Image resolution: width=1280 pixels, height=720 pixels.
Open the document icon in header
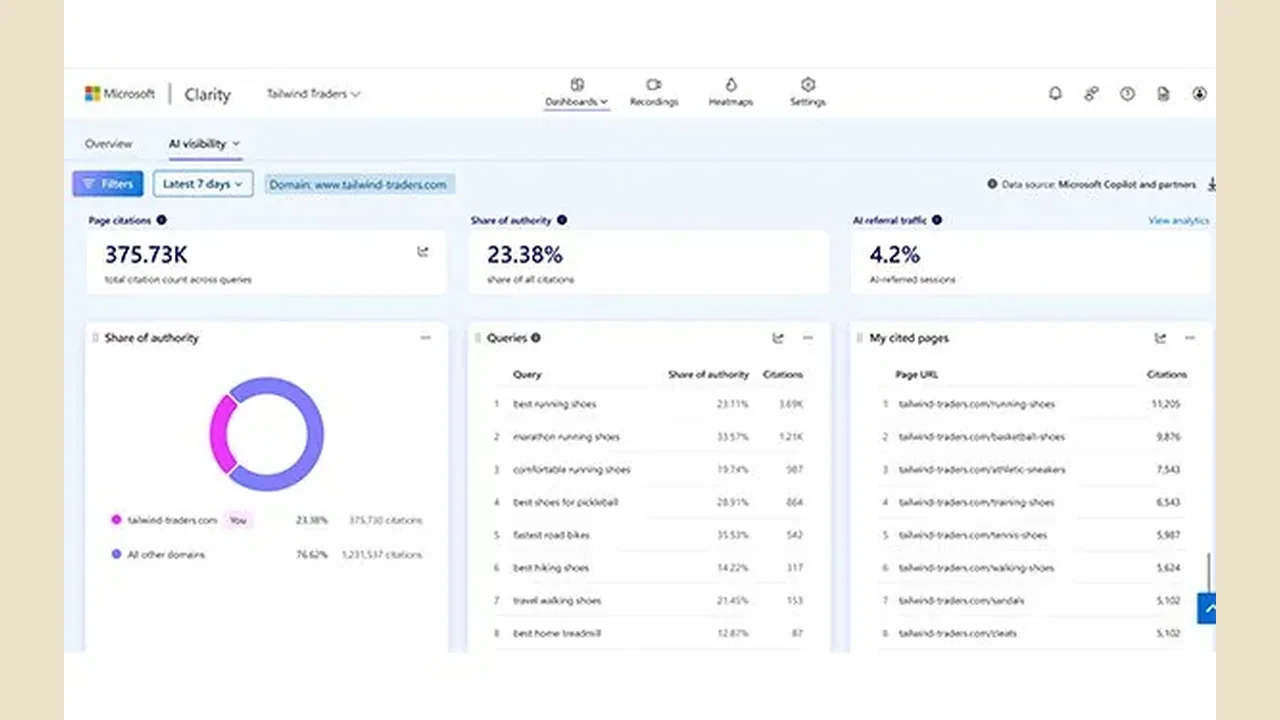[x=1163, y=94]
